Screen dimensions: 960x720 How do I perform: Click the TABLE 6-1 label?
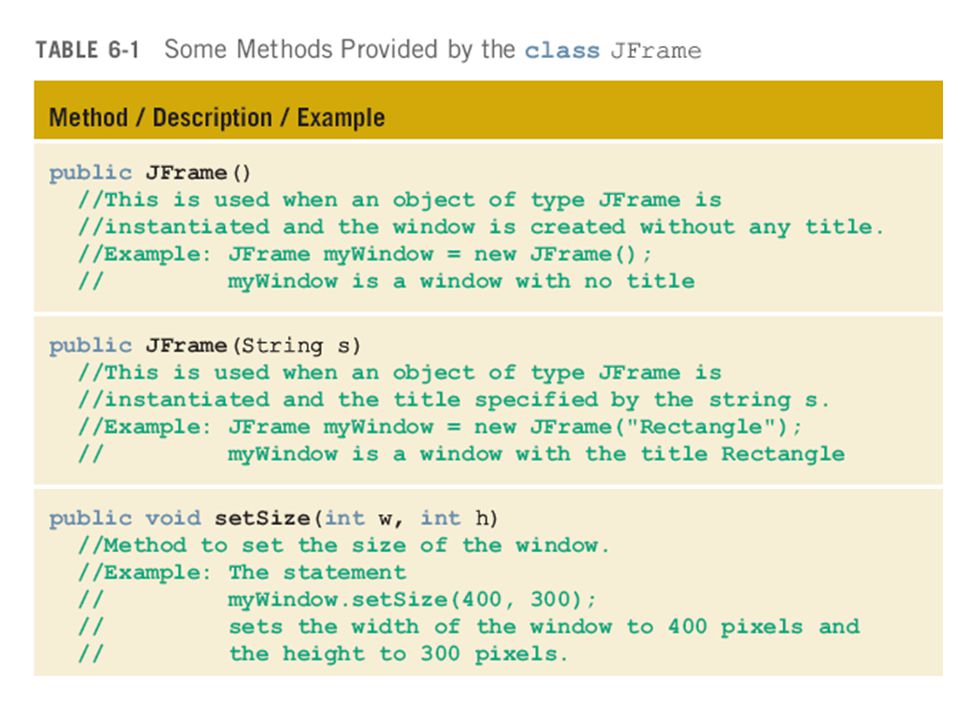[x=88, y=50]
